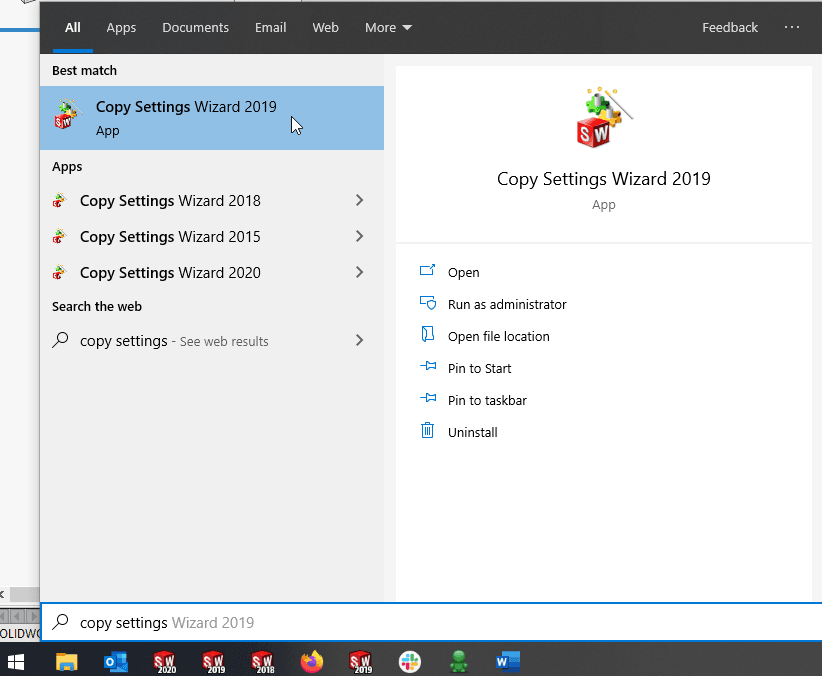Expand Copy Settings Wizard 2015 options arrow
822x676 pixels.
[360, 237]
